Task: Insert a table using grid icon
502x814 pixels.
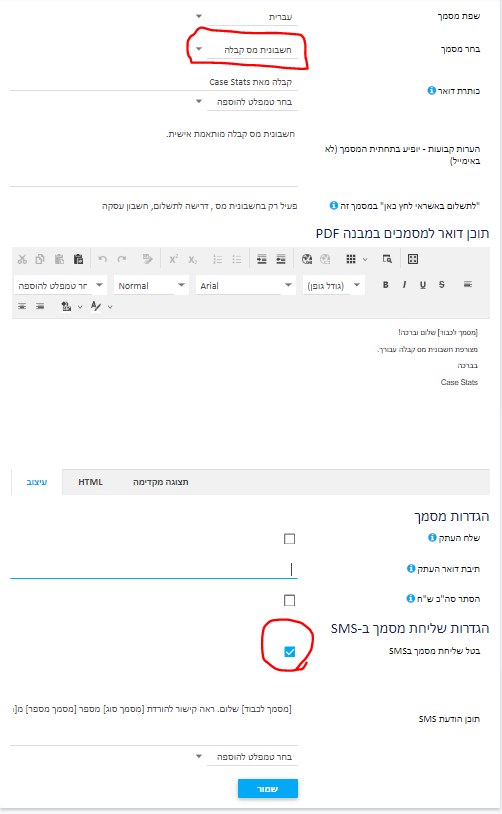Action: click(x=351, y=259)
